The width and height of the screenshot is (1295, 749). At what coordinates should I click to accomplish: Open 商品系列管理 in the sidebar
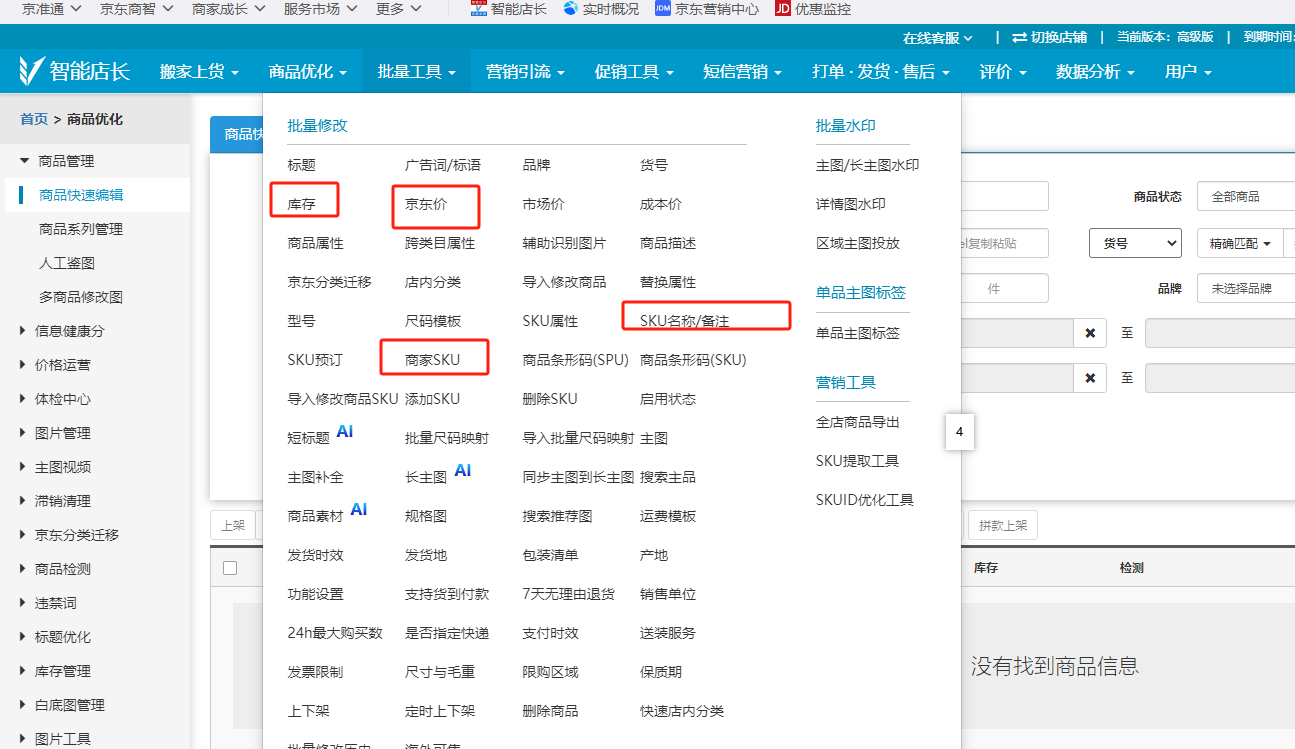click(x=81, y=229)
